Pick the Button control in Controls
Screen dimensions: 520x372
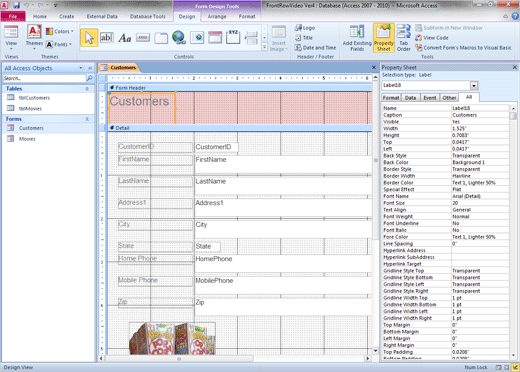(x=143, y=38)
